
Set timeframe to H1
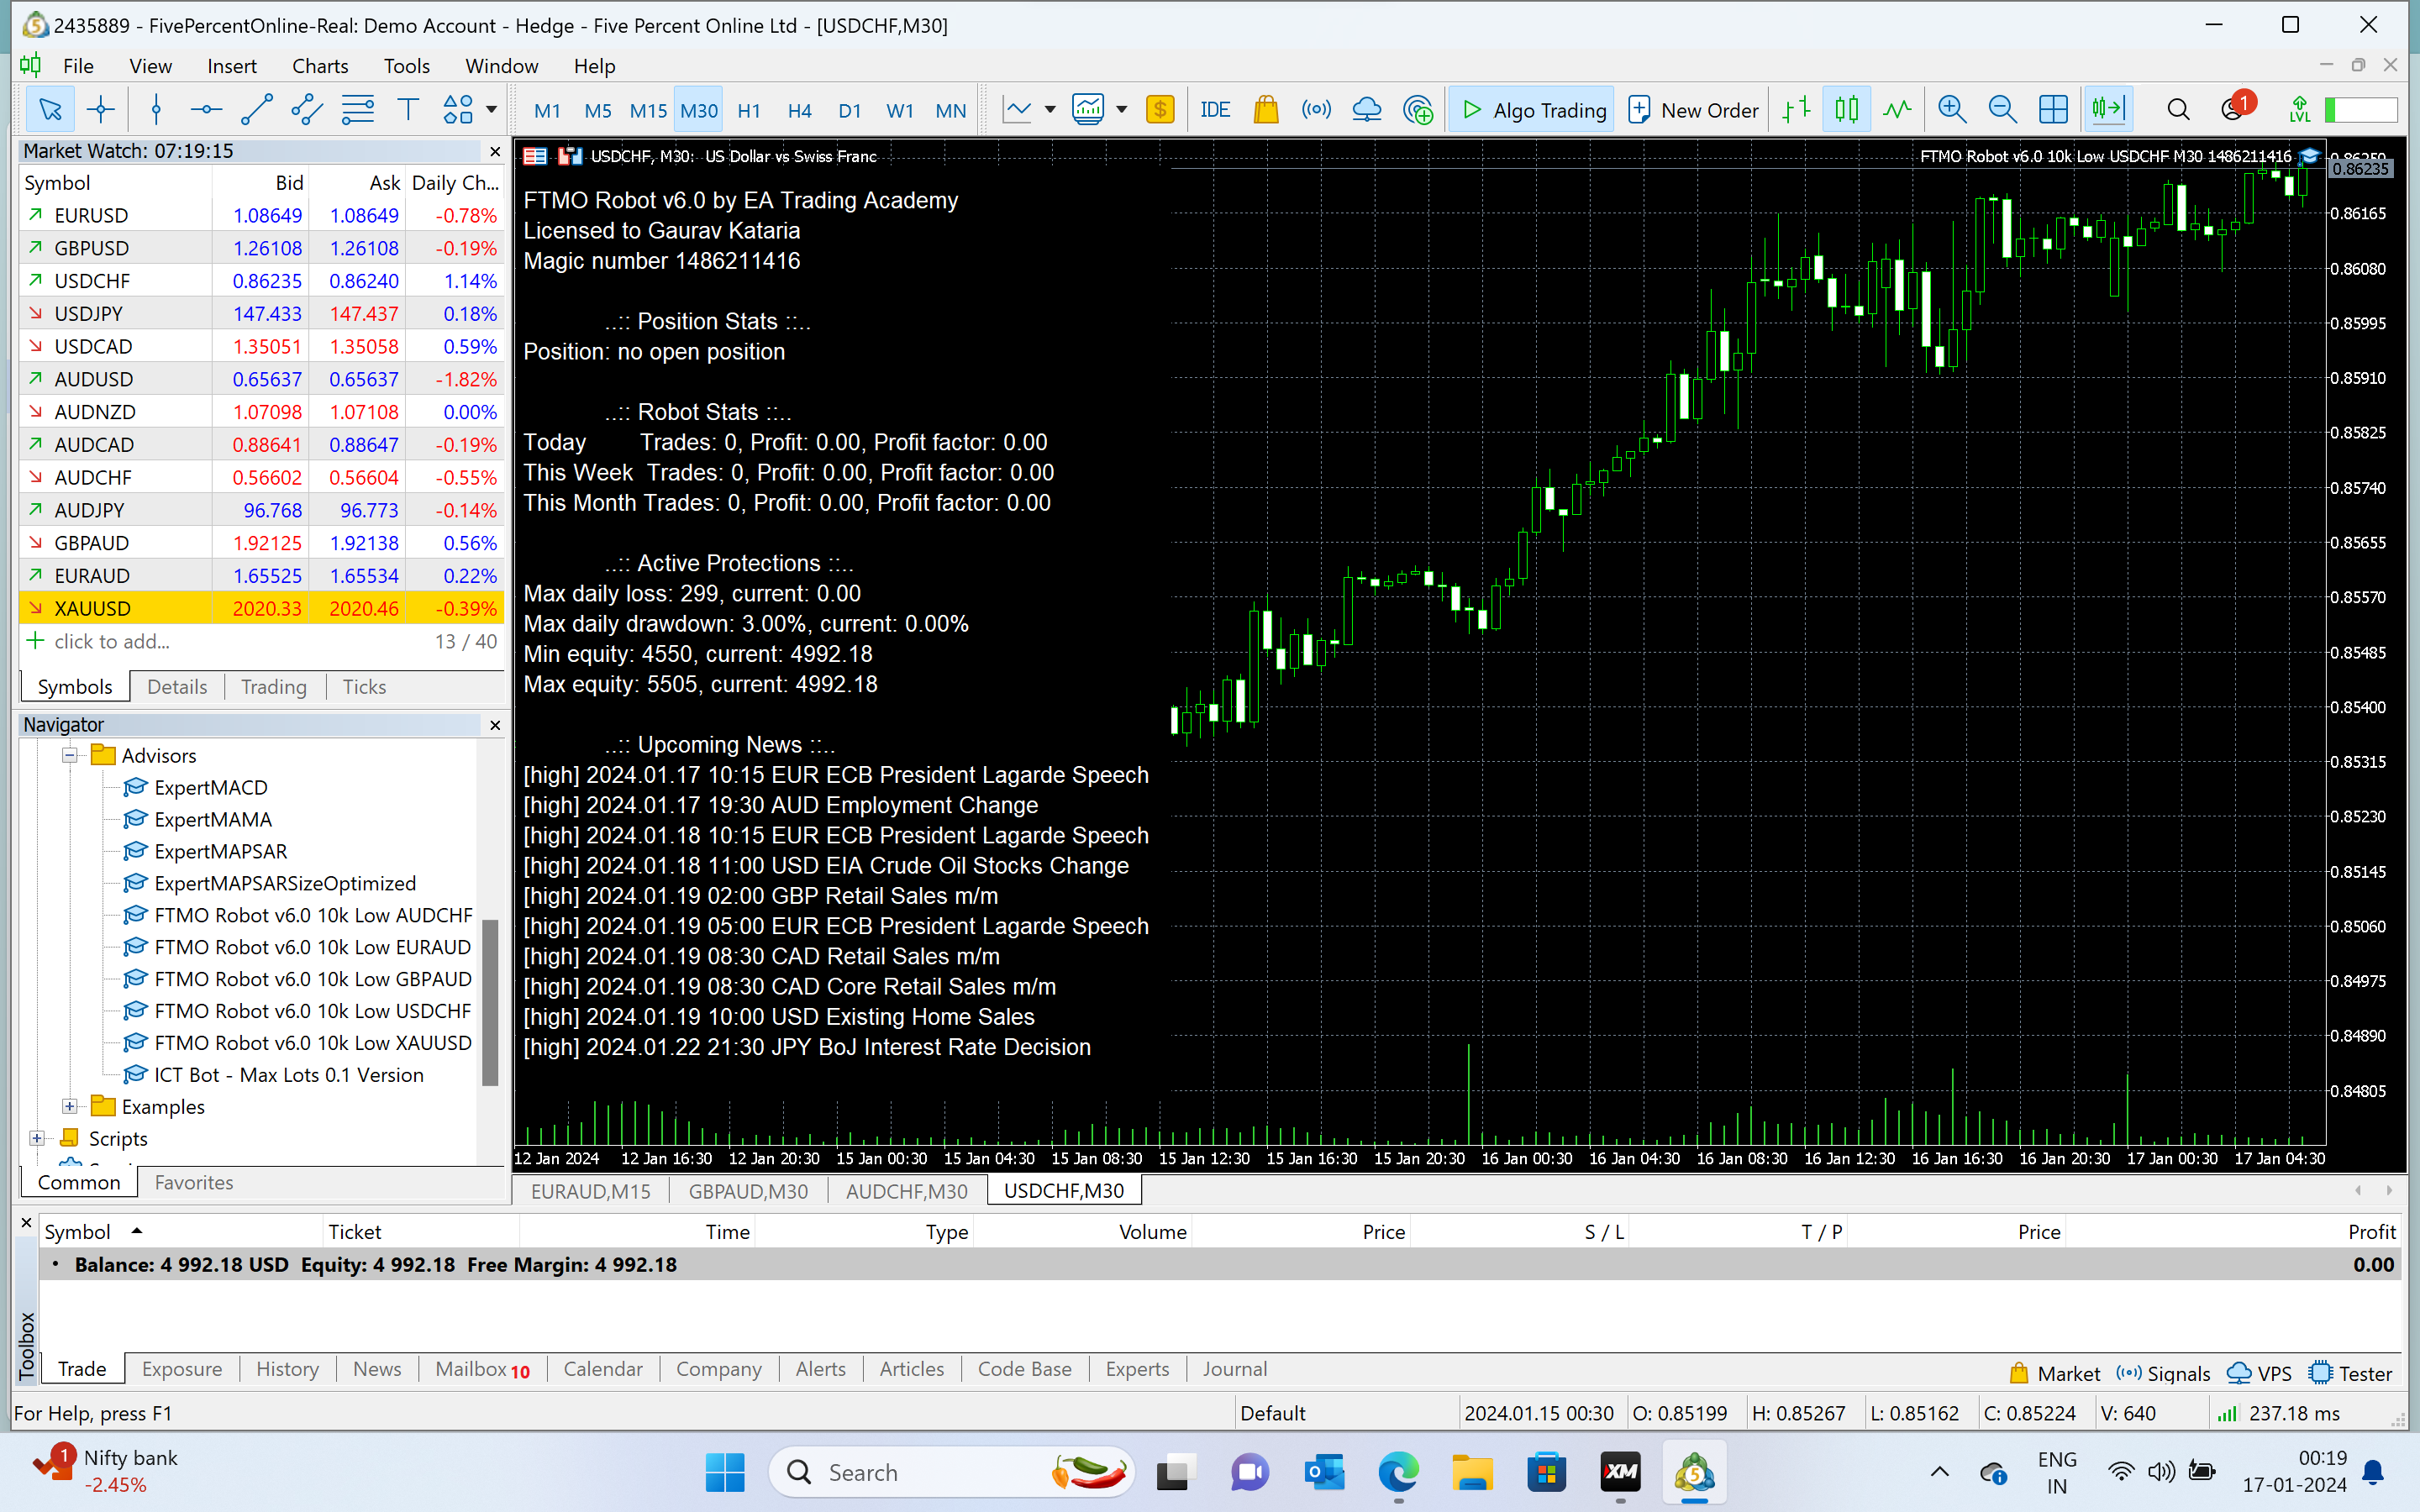pos(749,110)
